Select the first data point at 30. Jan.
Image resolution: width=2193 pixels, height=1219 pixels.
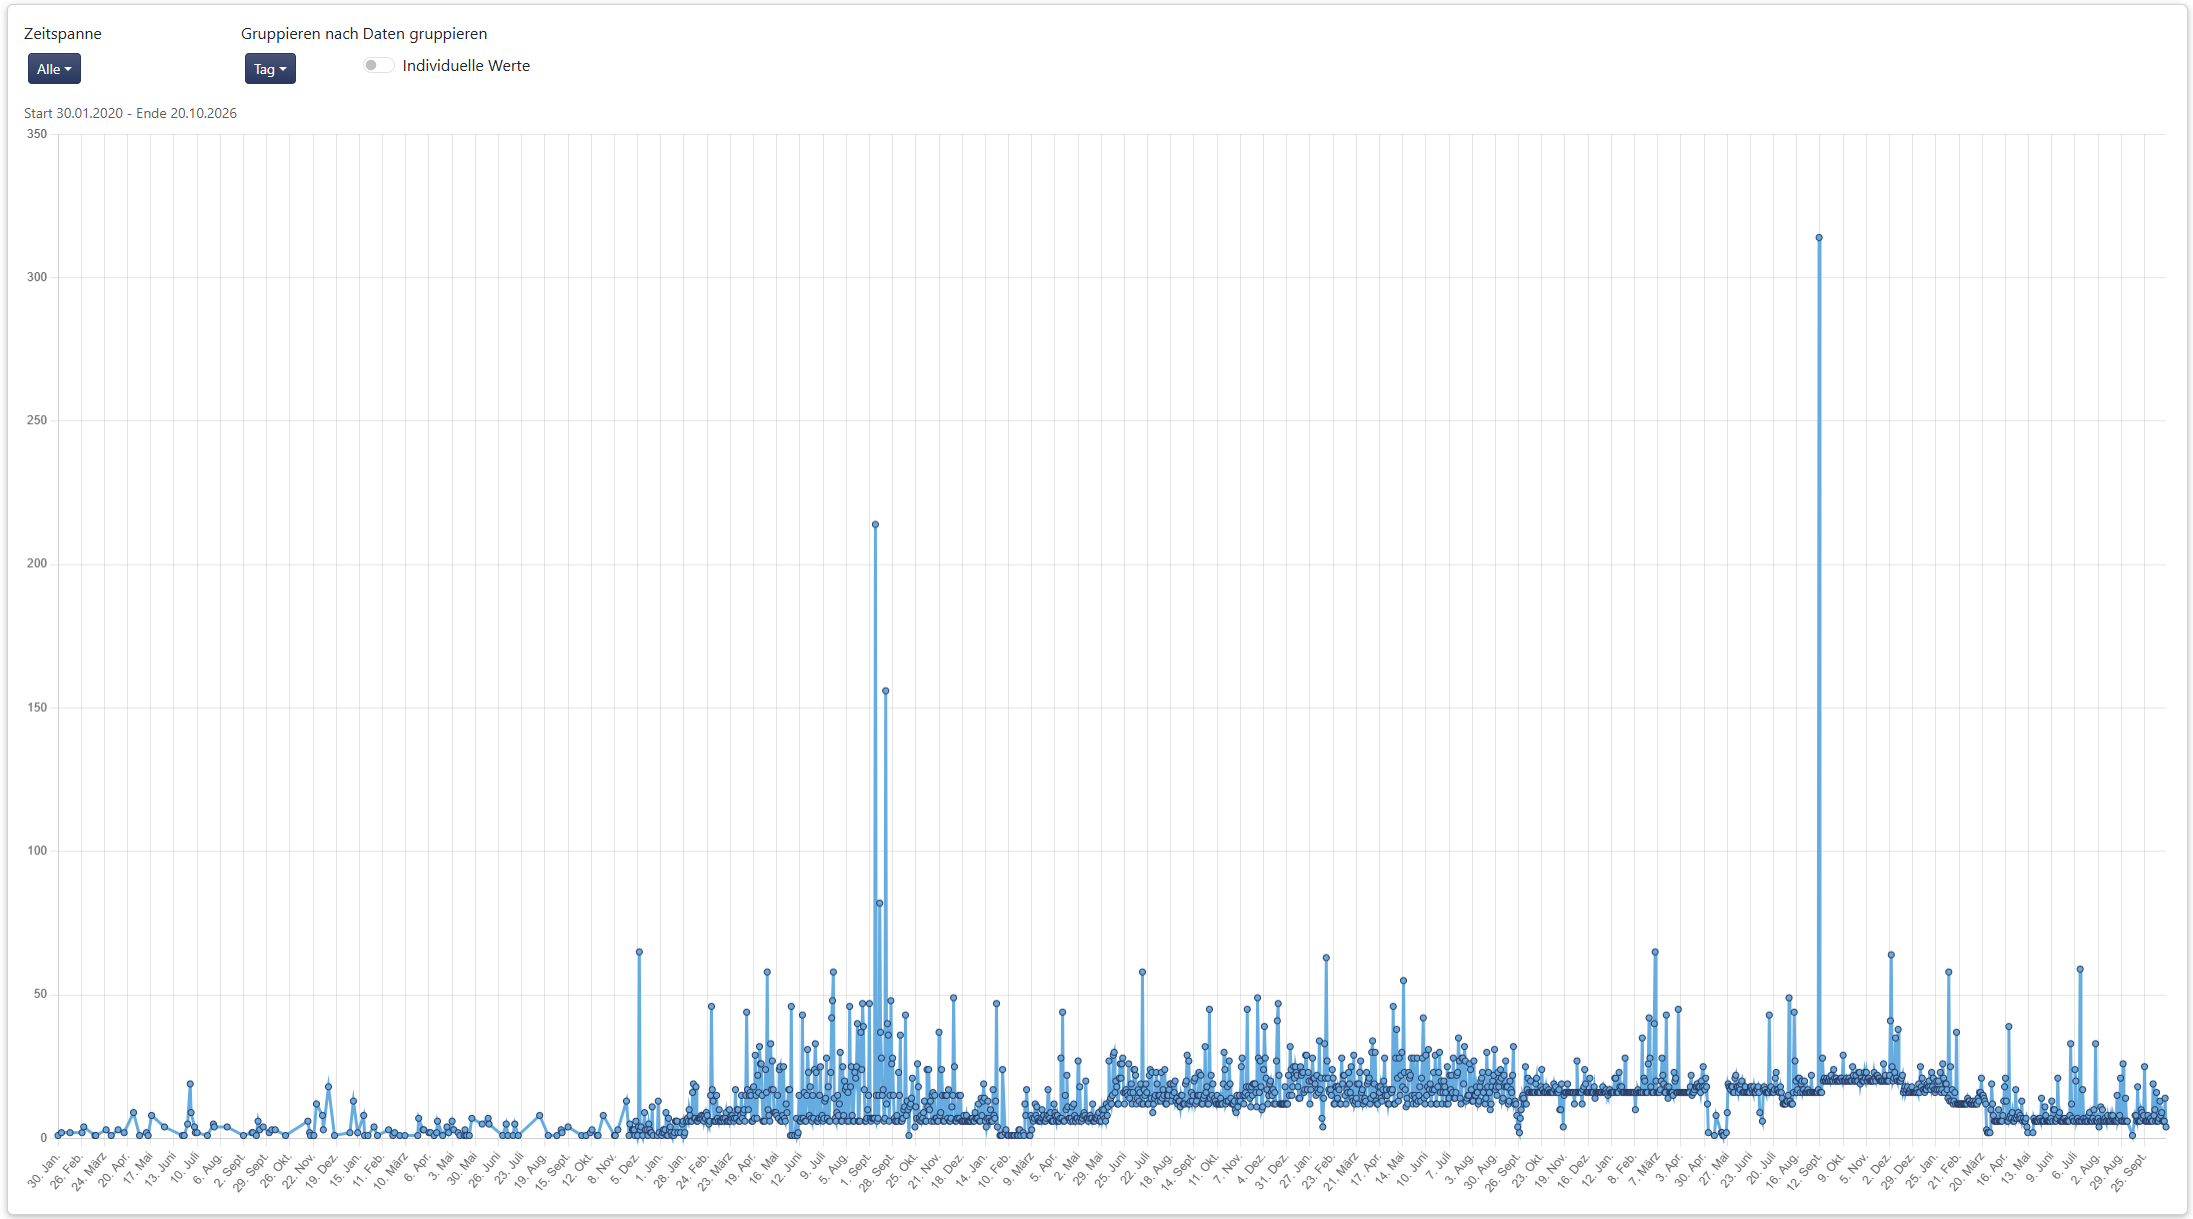[58, 1135]
